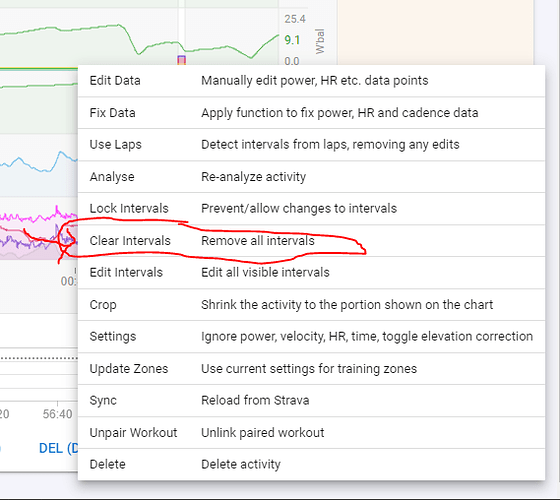Choose Fix Data option
Image resolution: width=560 pixels, height=500 pixels.
311,113
